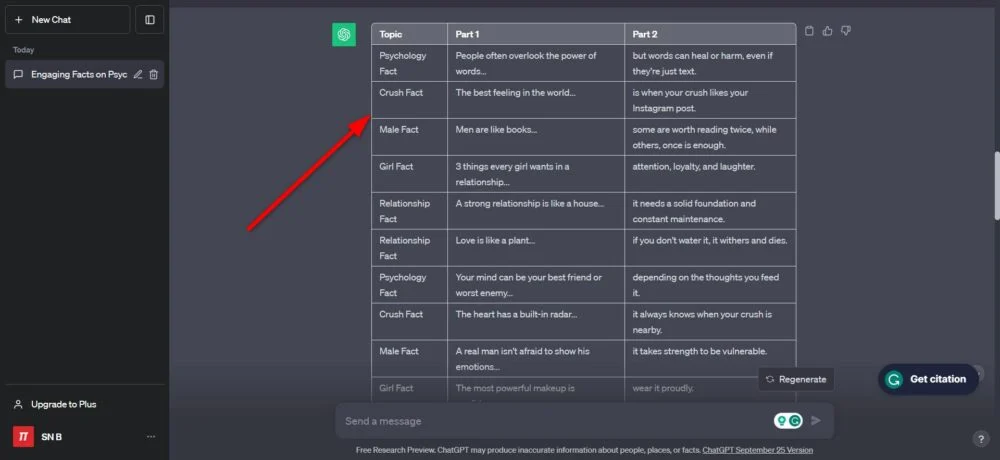Image resolution: width=1000 pixels, height=460 pixels.
Task: Open the help question mark button
Action: tap(980, 438)
